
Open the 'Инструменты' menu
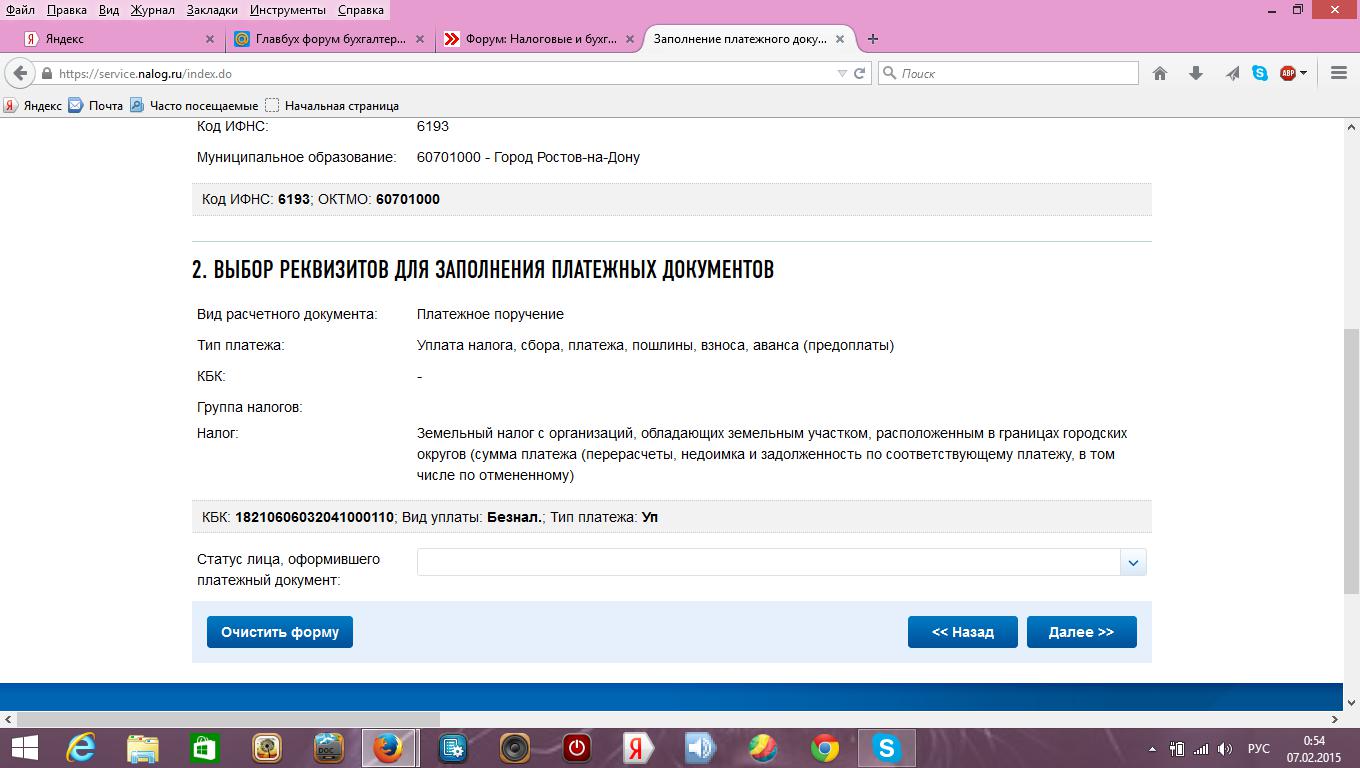[290, 10]
